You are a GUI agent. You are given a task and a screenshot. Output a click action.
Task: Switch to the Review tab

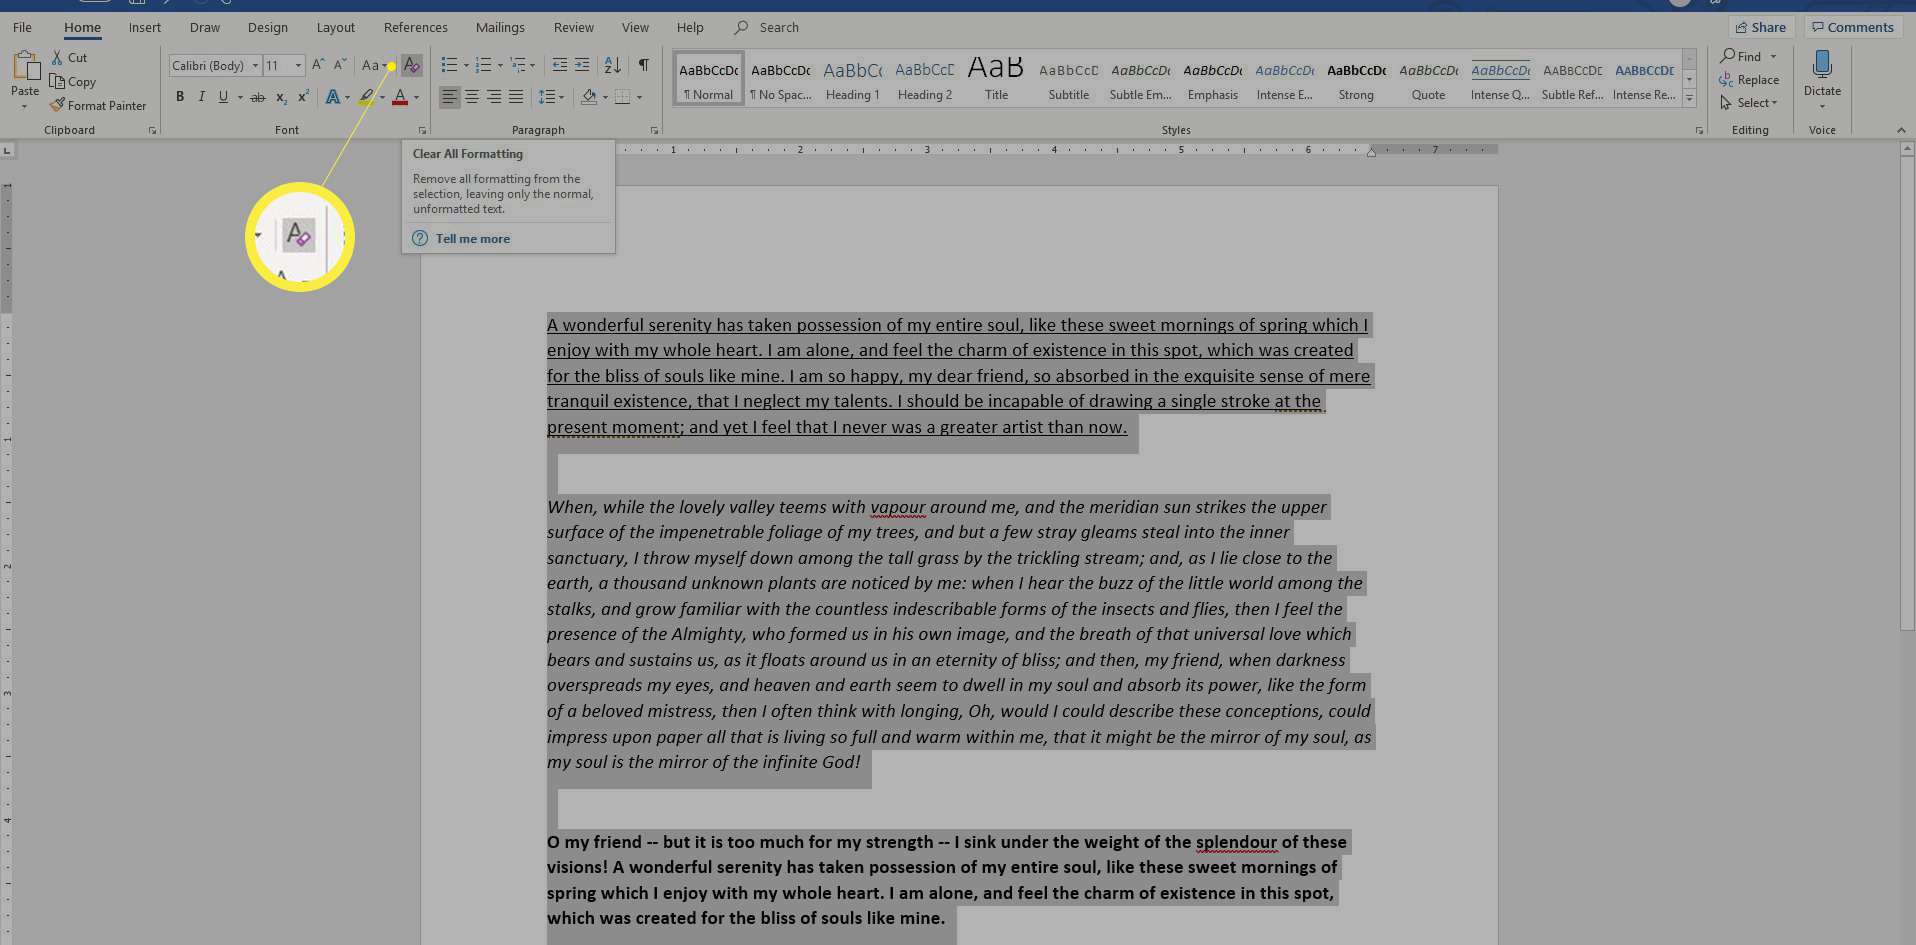[x=574, y=27]
